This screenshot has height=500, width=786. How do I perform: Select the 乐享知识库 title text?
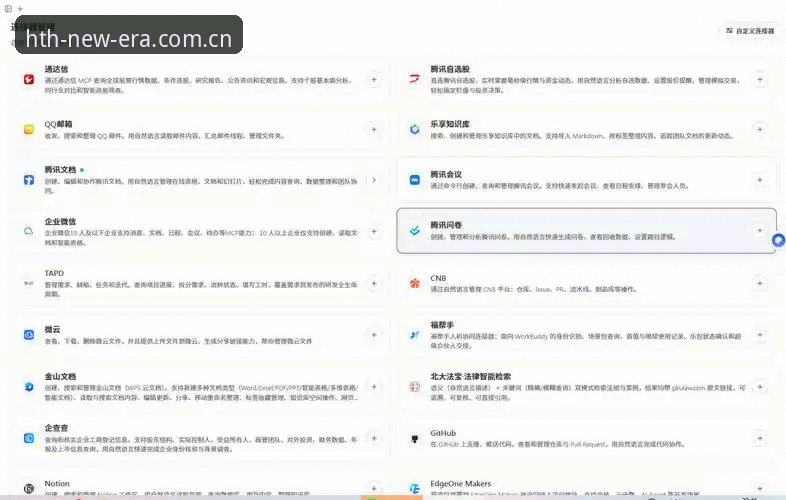pyautogui.click(x=450, y=124)
